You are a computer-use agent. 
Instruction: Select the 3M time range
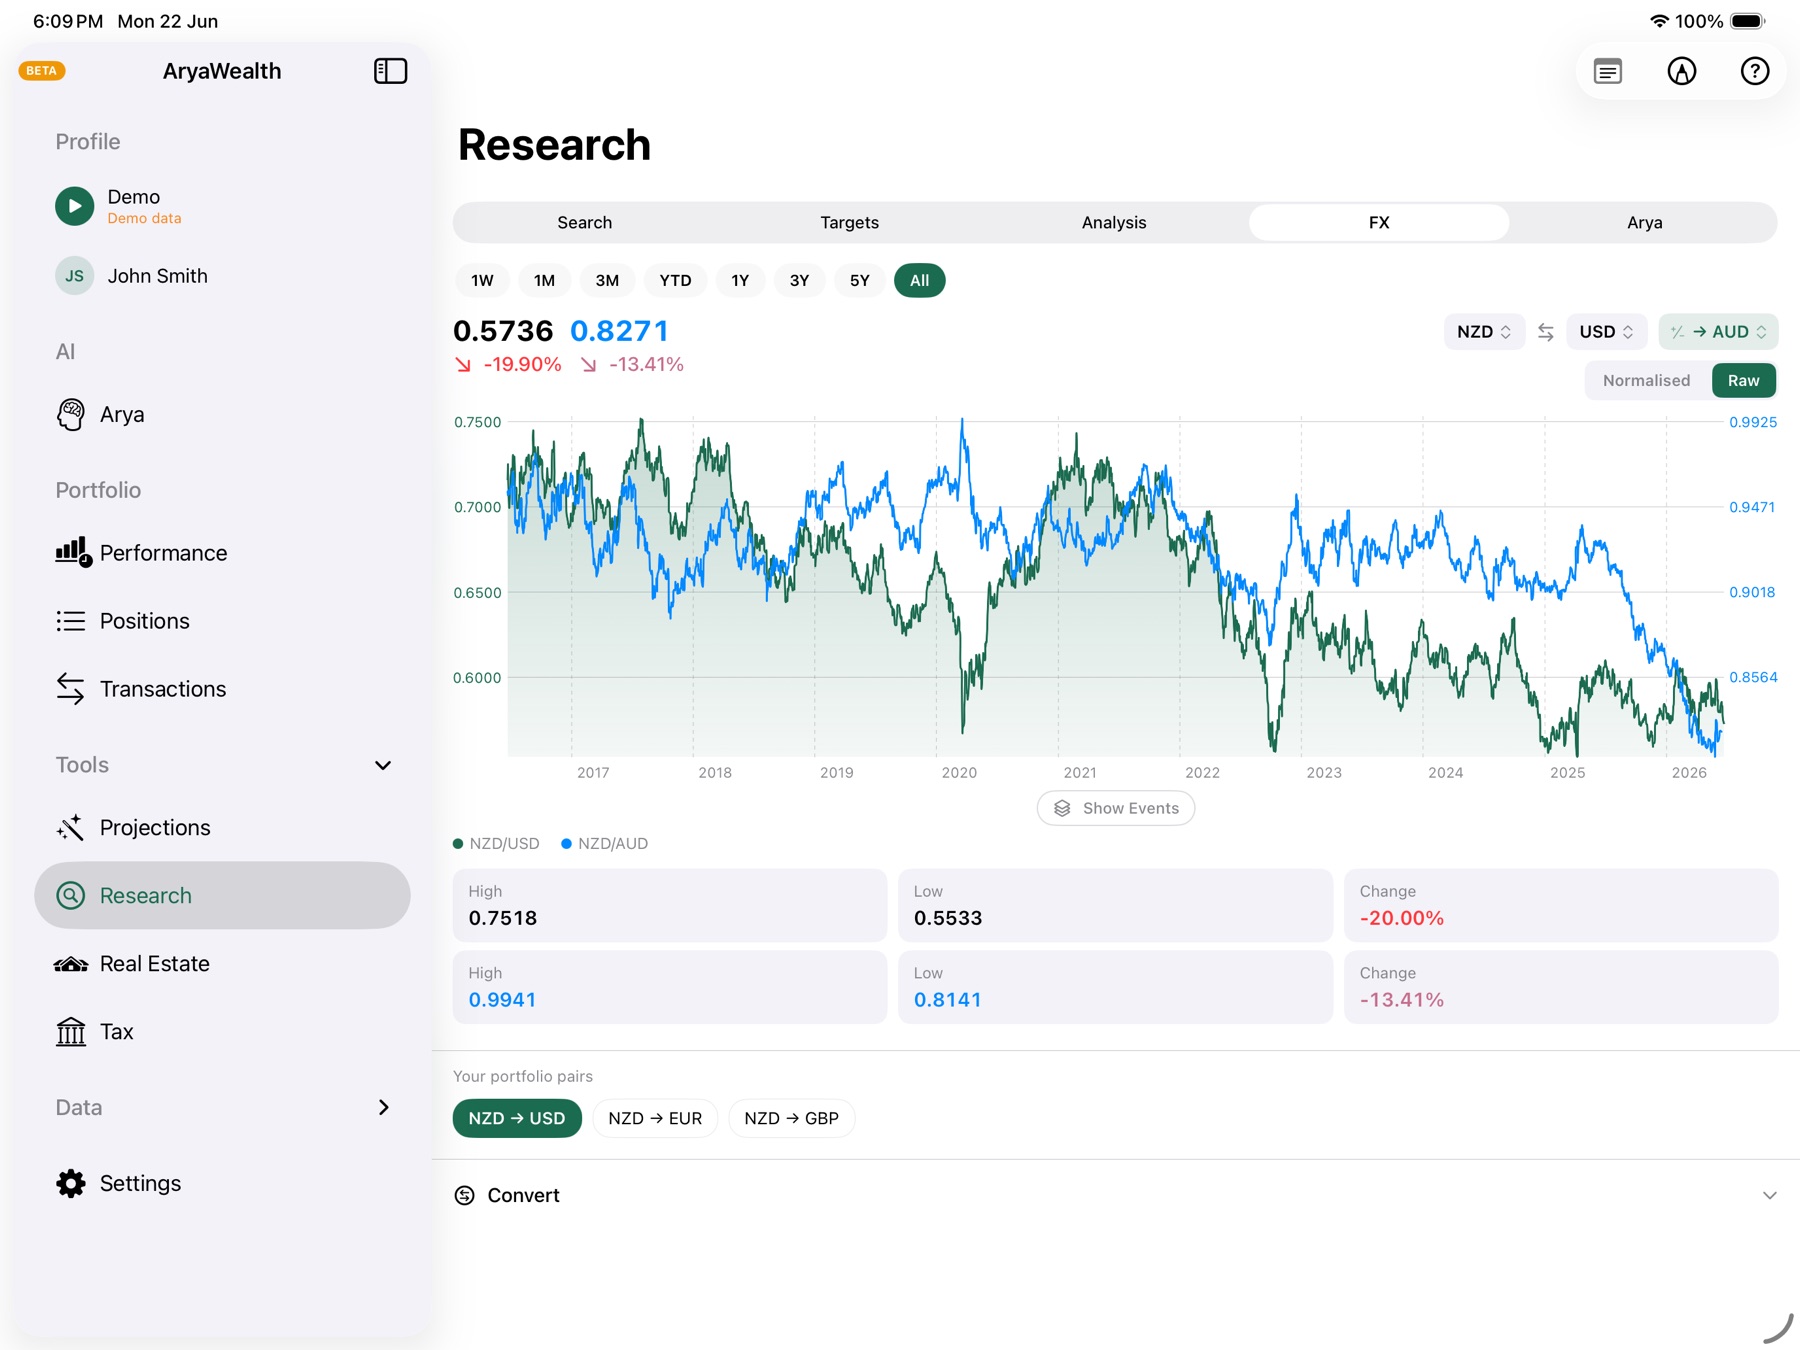(x=607, y=280)
